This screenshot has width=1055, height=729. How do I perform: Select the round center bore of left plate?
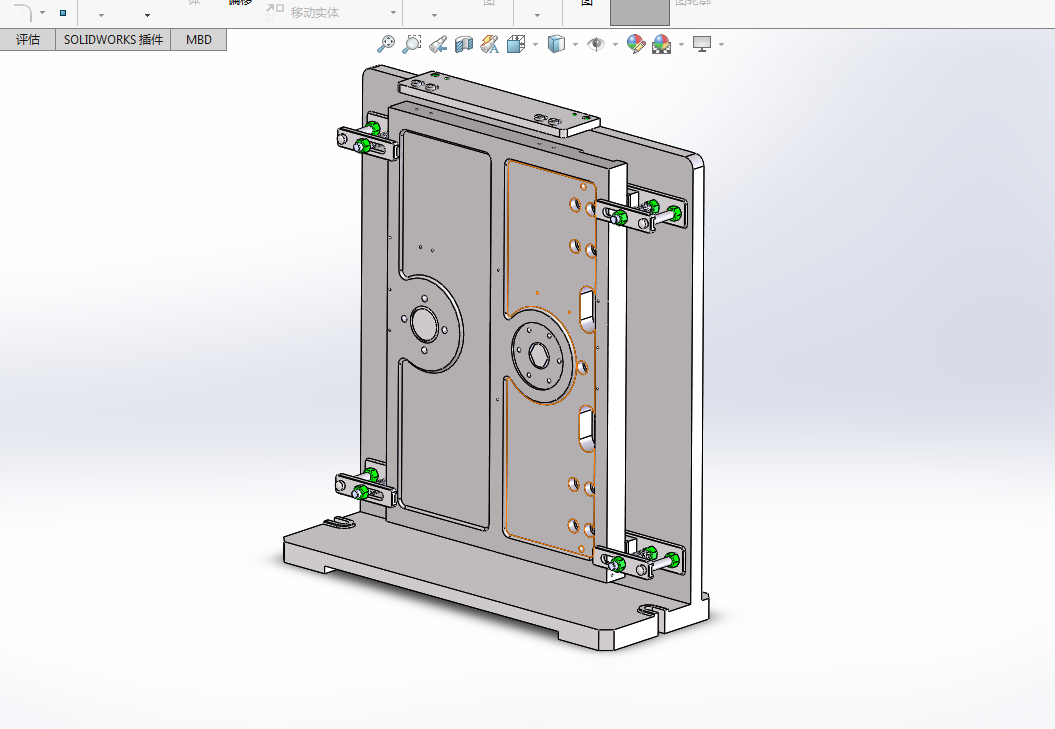point(424,324)
